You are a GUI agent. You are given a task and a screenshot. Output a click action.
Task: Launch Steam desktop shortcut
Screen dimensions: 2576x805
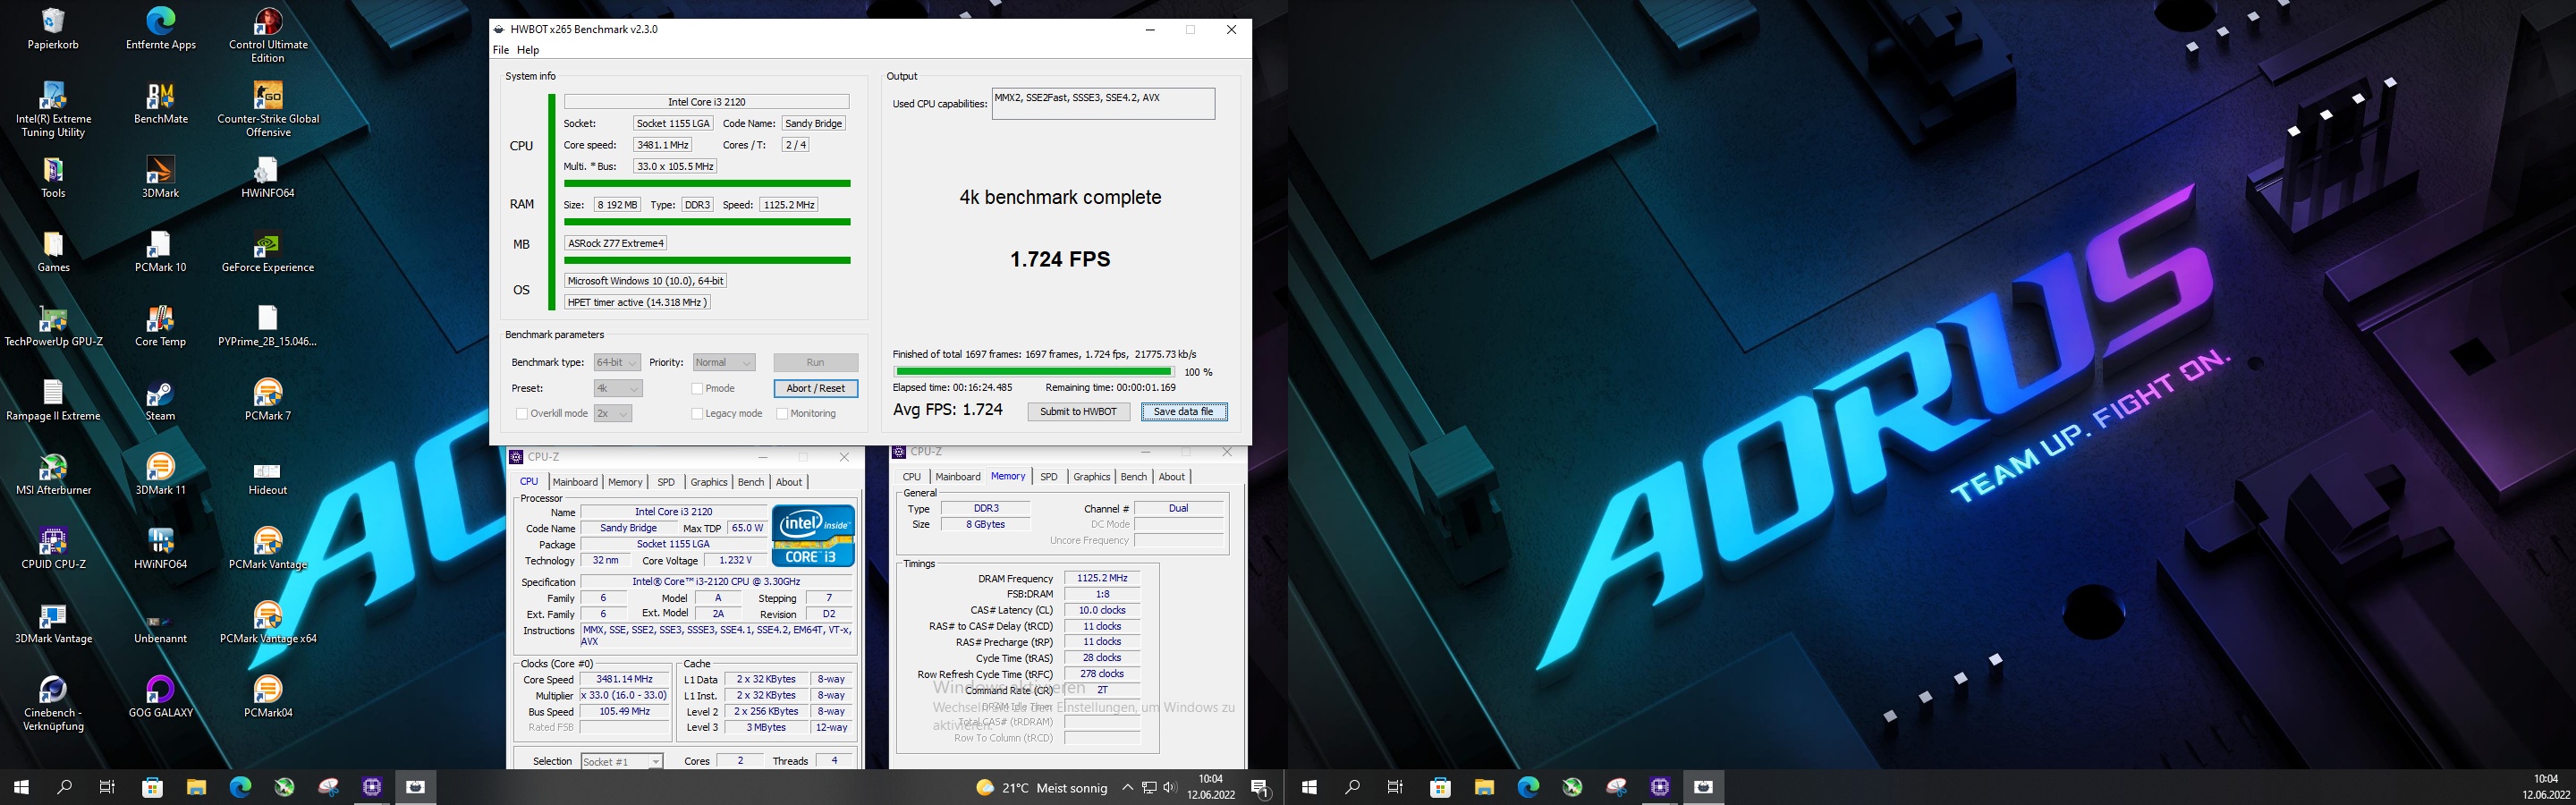pyautogui.click(x=161, y=400)
